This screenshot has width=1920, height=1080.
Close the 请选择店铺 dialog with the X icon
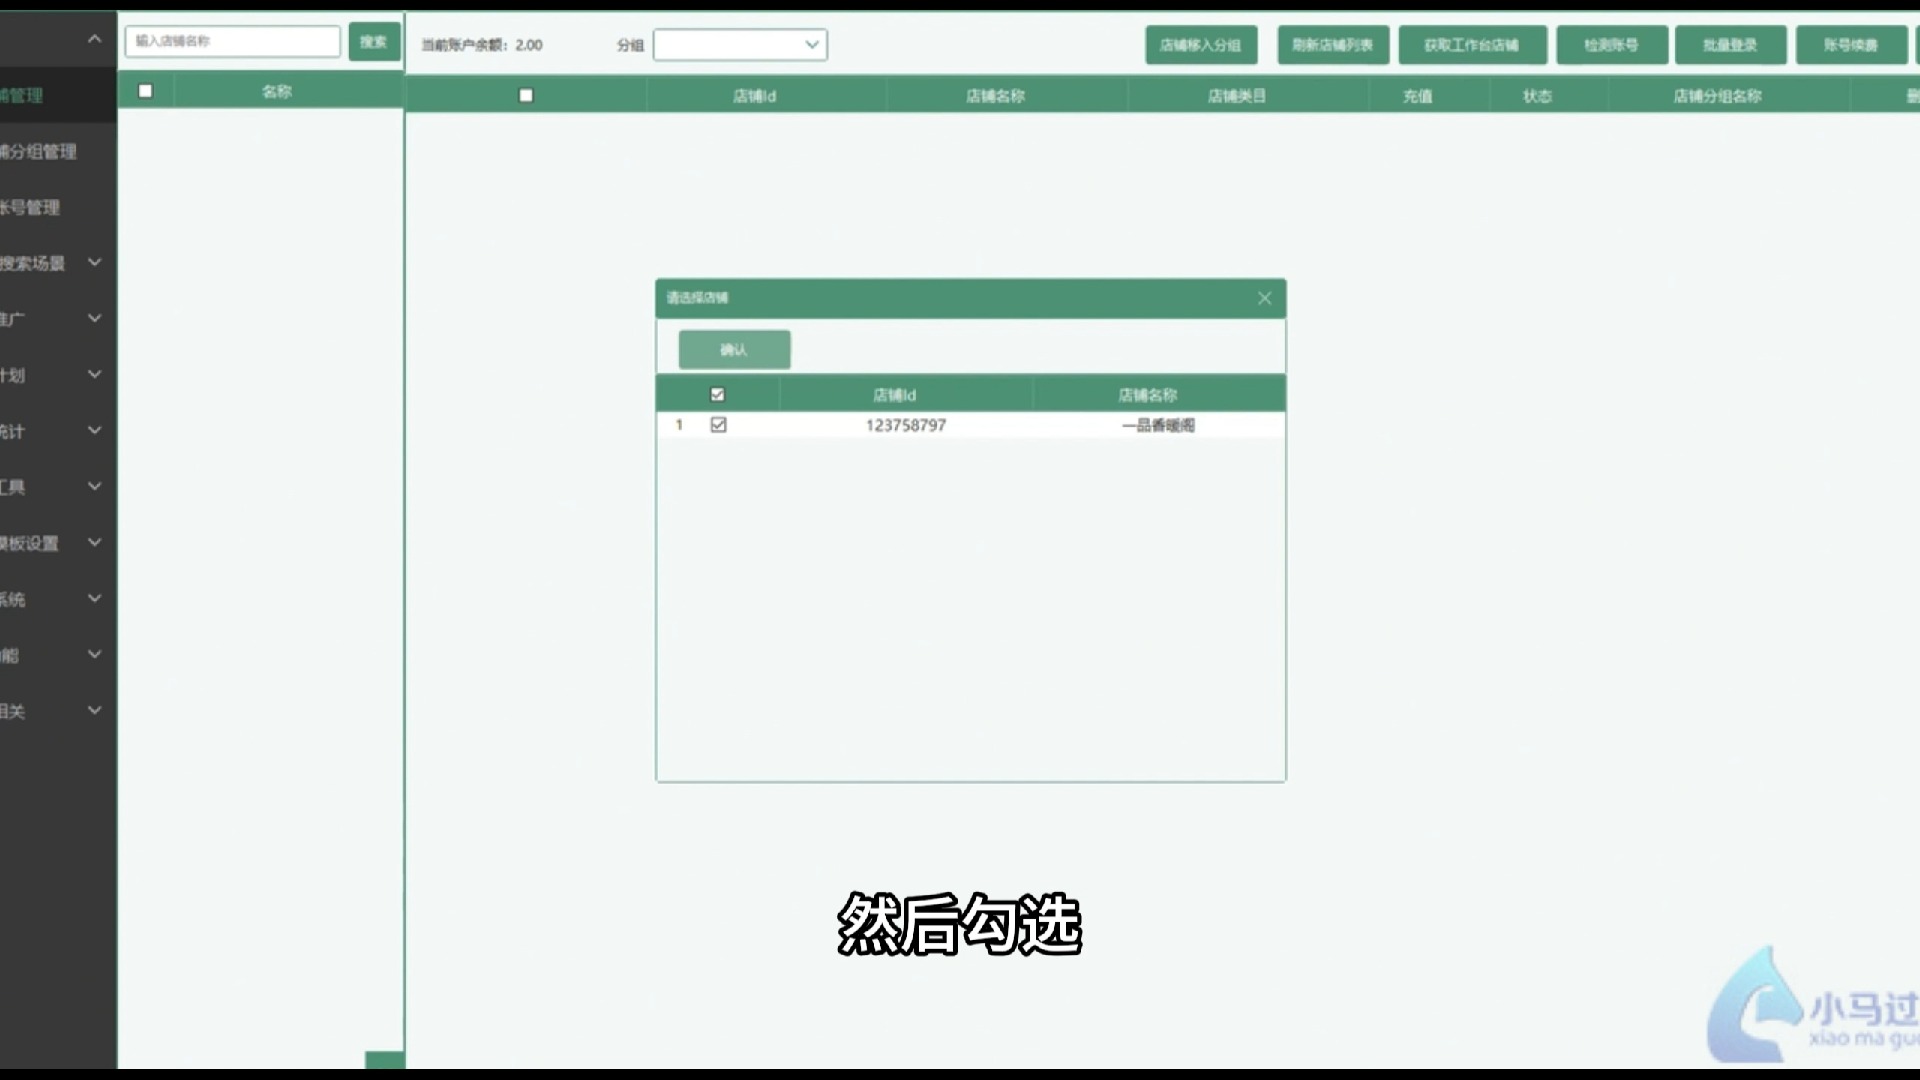[x=1264, y=298]
